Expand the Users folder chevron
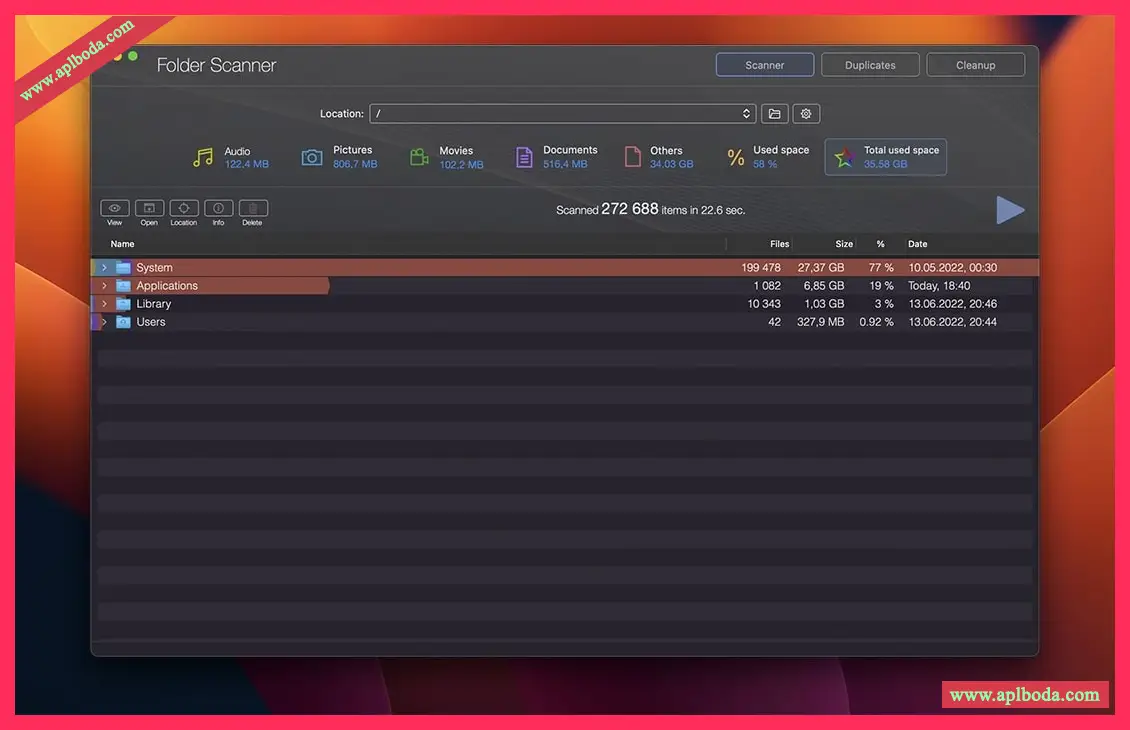Image resolution: width=1130 pixels, height=730 pixels. click(x=104, y=322)
